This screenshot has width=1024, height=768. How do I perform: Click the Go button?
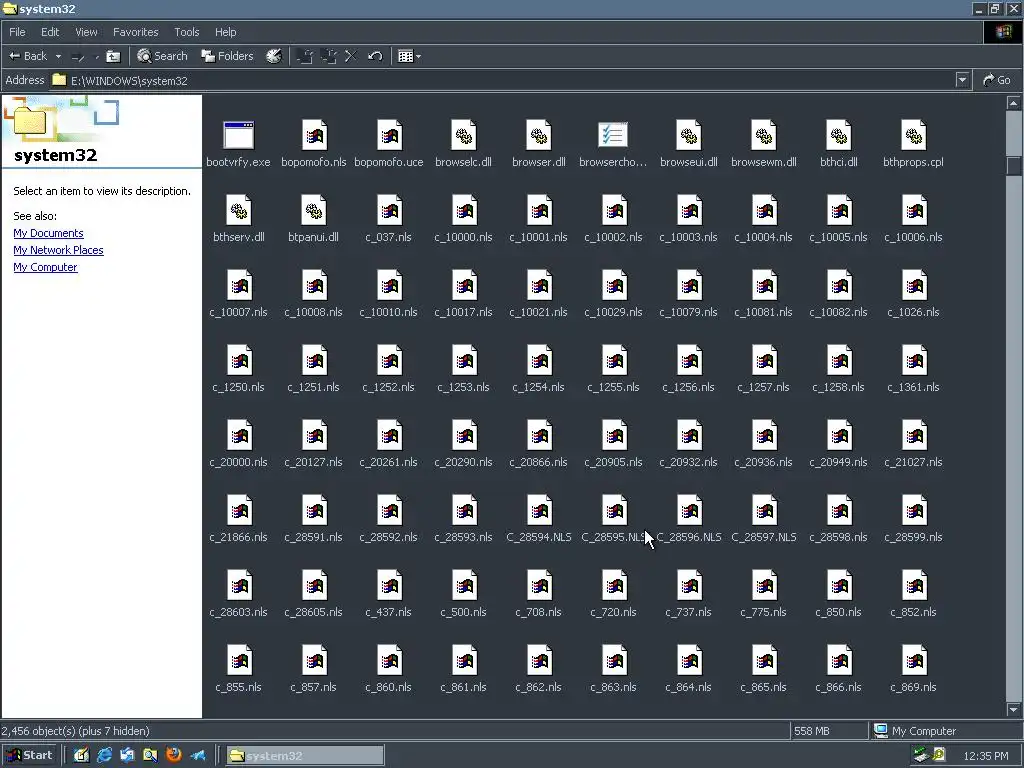(997, 80)
